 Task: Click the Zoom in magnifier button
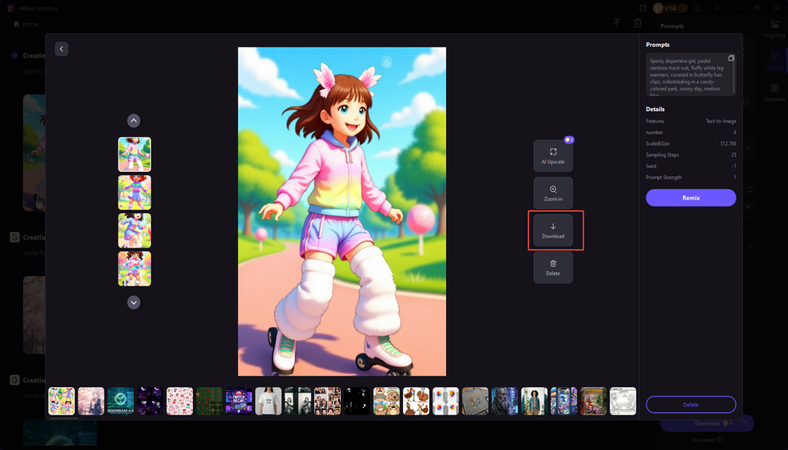(553, 193)
